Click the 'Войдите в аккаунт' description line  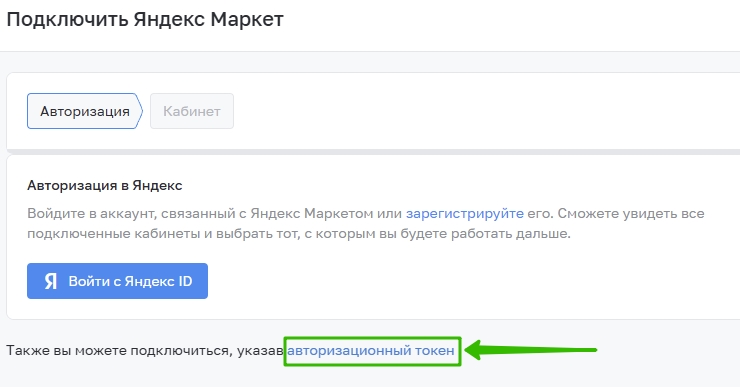(366, 213)
